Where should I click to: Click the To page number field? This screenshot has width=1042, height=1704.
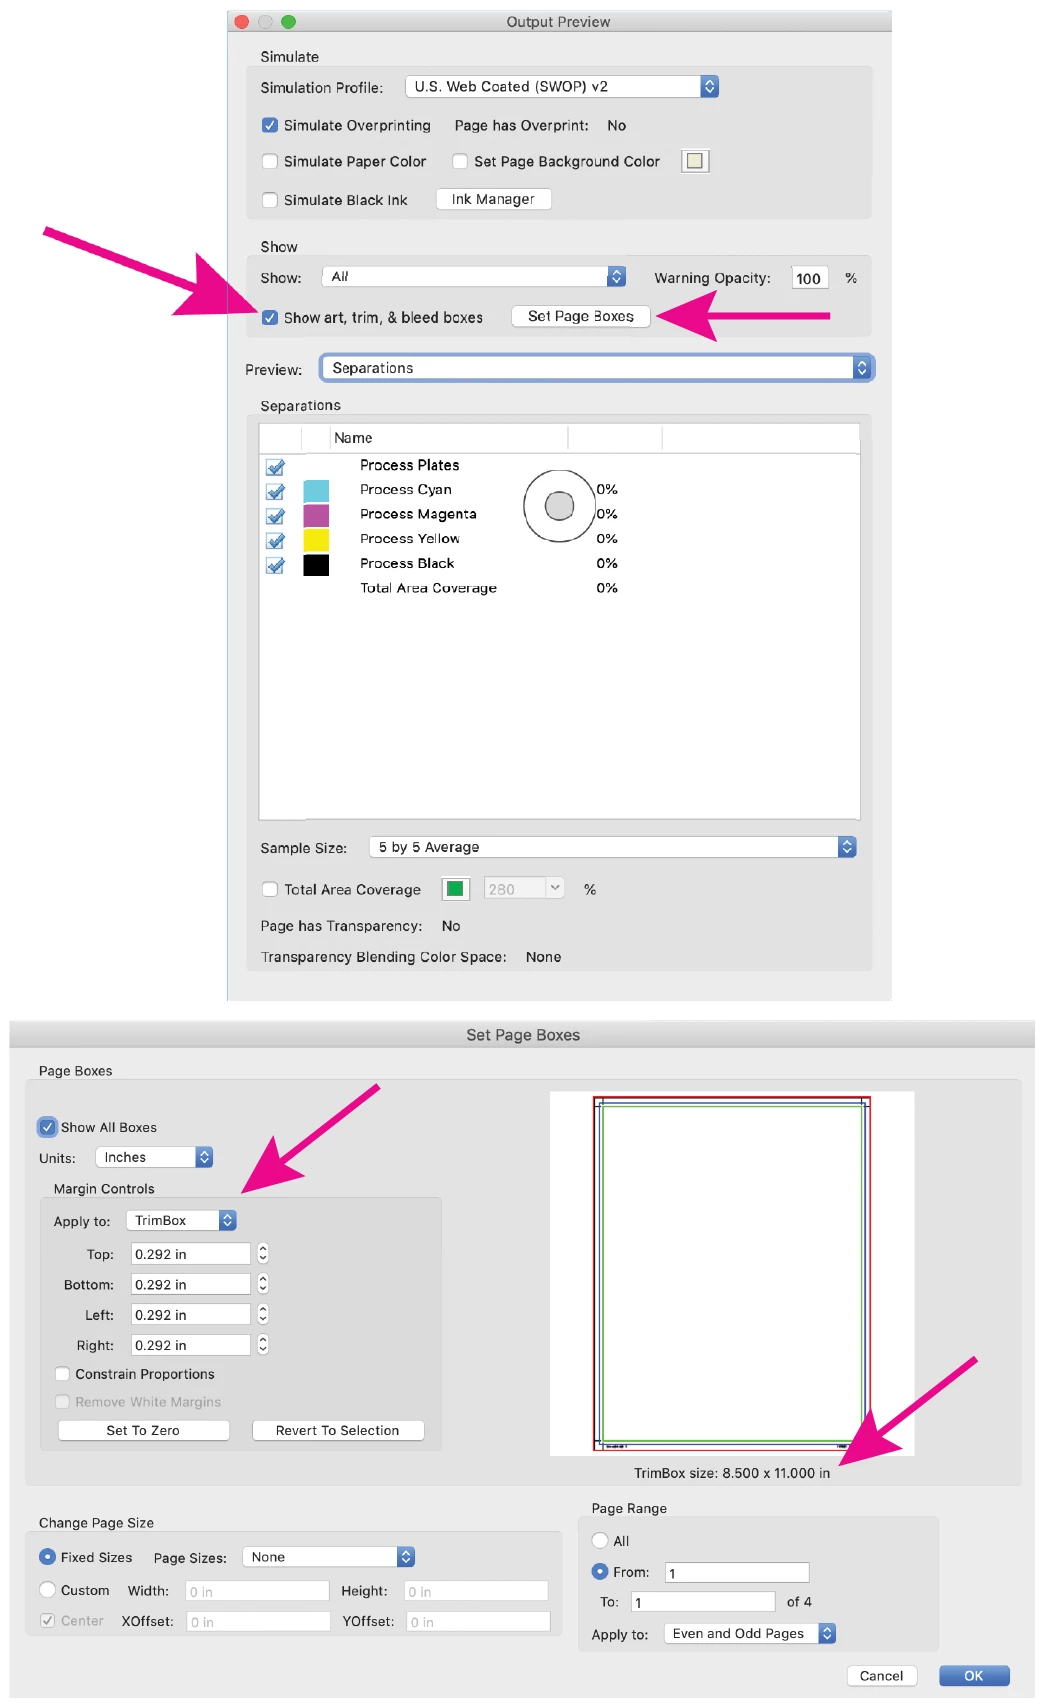[x=703, y=1602]
